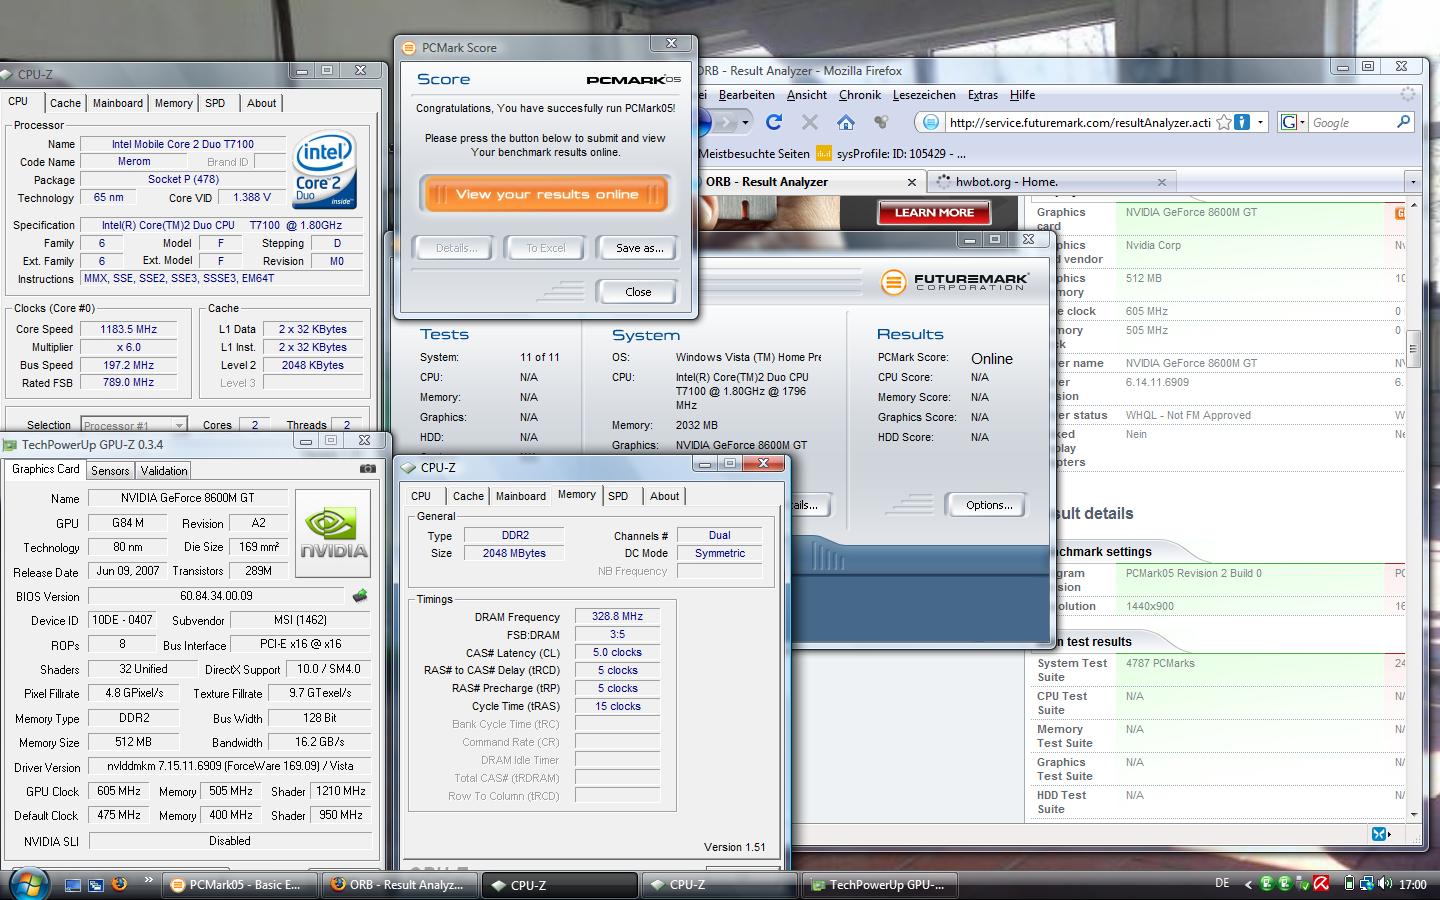
Task: Open Mainboard tab in top CPU-Z
Action: tap(118, 103)
